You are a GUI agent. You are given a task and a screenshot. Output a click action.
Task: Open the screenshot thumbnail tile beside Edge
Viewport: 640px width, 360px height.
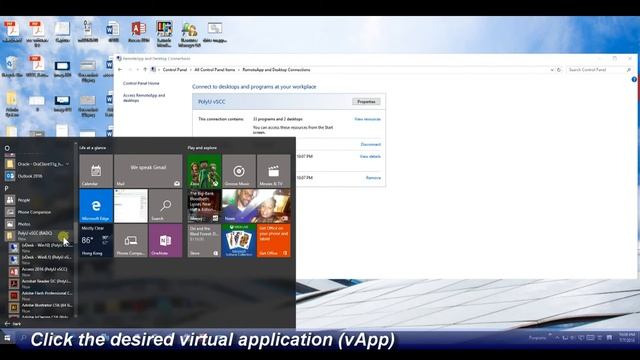coord(131,206)
